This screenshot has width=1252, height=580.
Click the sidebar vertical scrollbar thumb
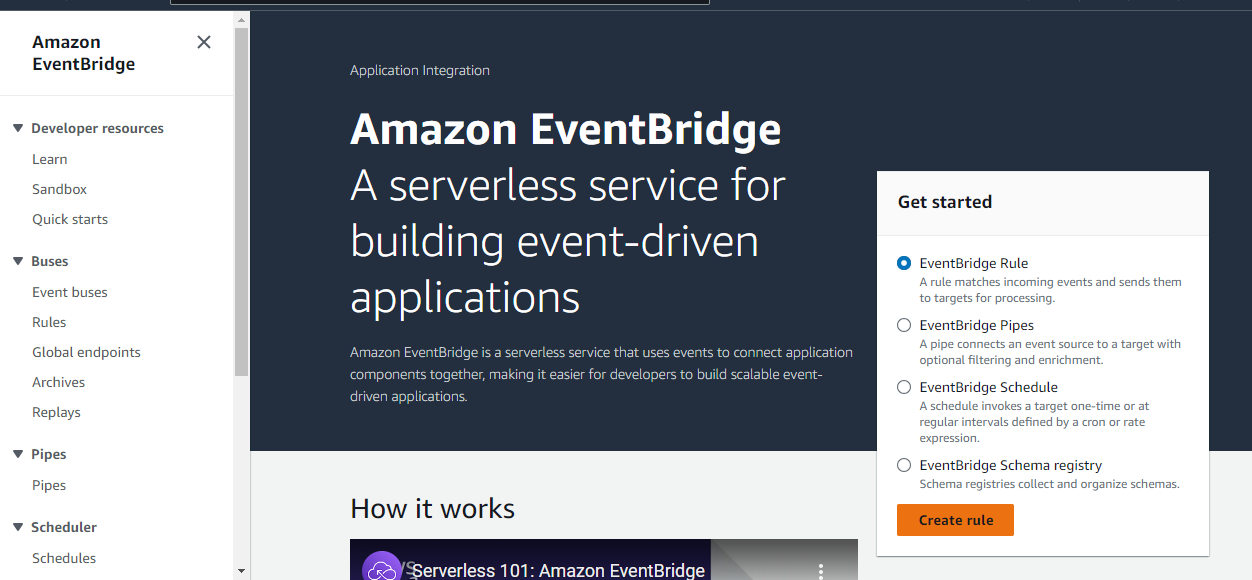[x=241, y=201]
